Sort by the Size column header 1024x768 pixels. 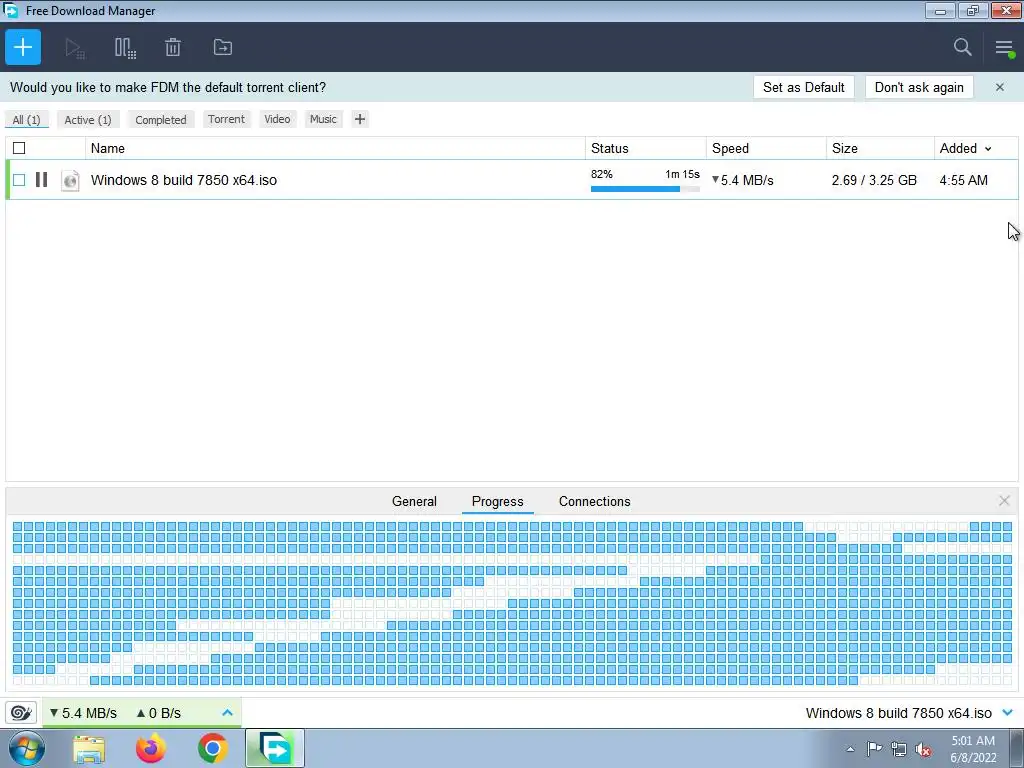[x=880, y=148]
